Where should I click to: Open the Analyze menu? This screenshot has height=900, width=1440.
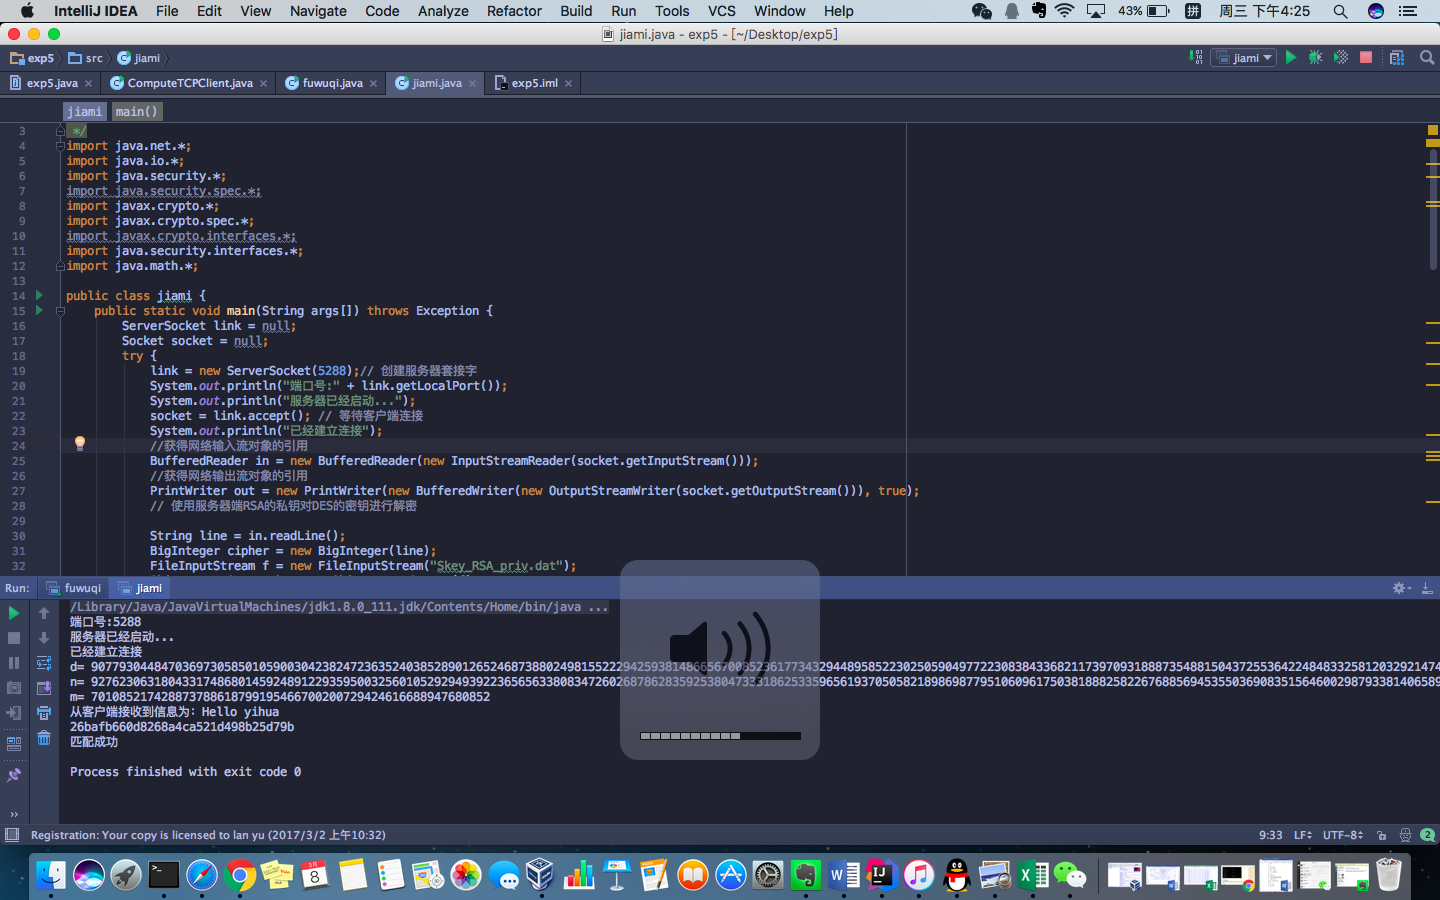[443, 11]
